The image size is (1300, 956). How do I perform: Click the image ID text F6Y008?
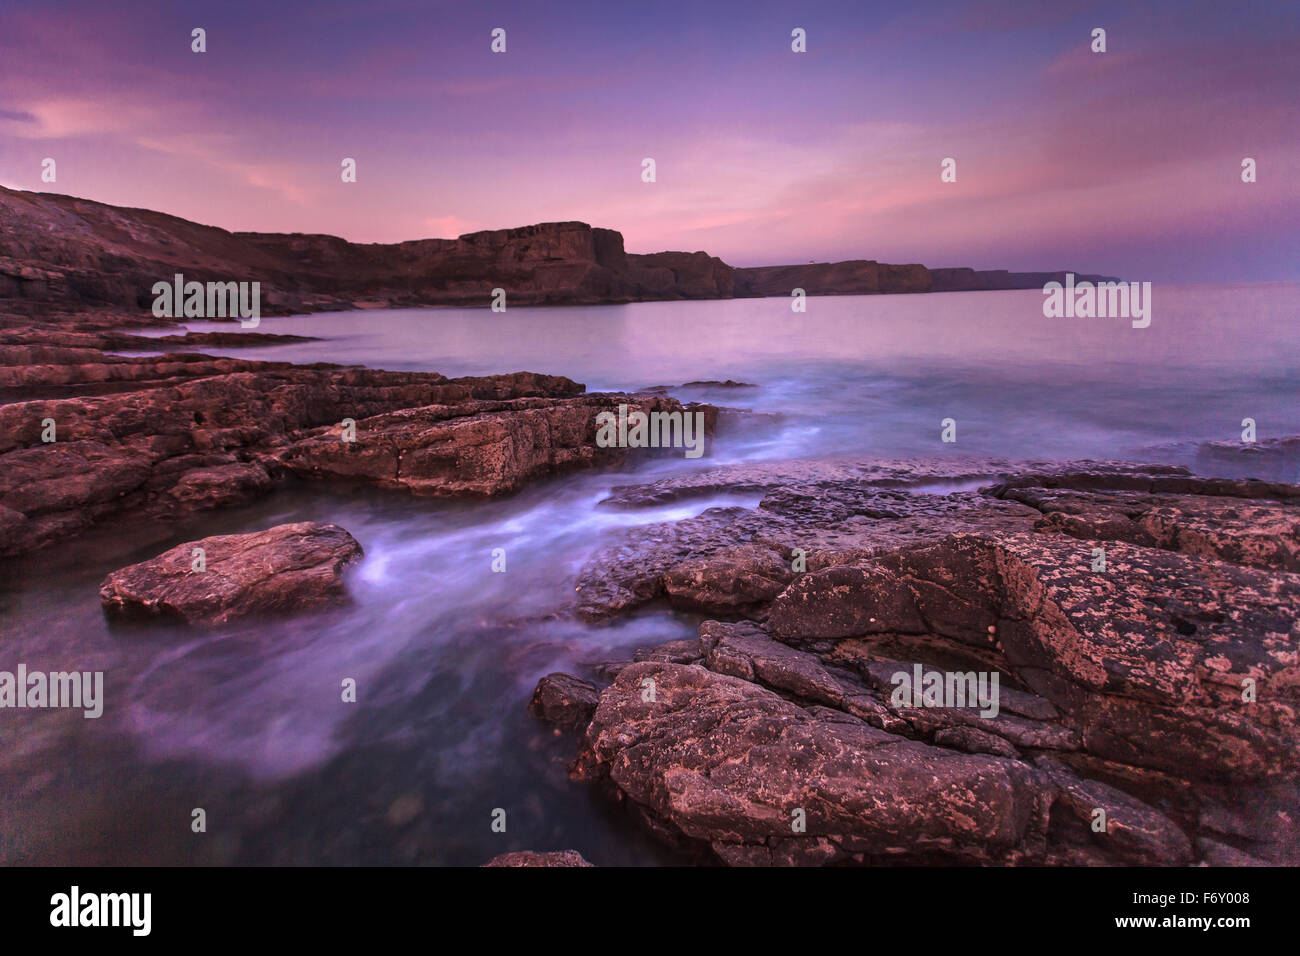[1209, 899]
